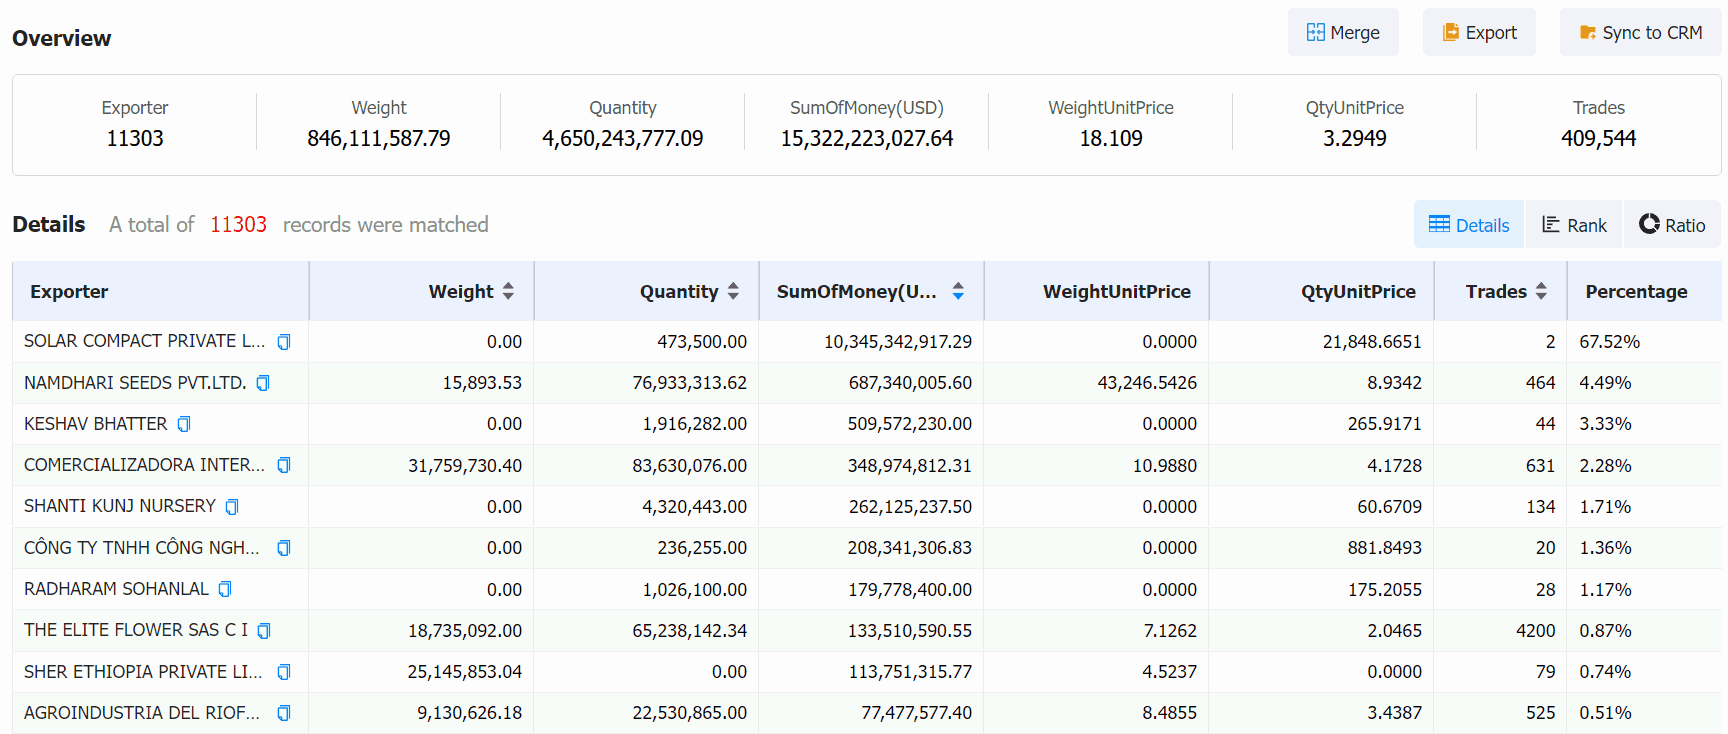Select trades count 4200
The image size is (1728, 734).
1536,631
